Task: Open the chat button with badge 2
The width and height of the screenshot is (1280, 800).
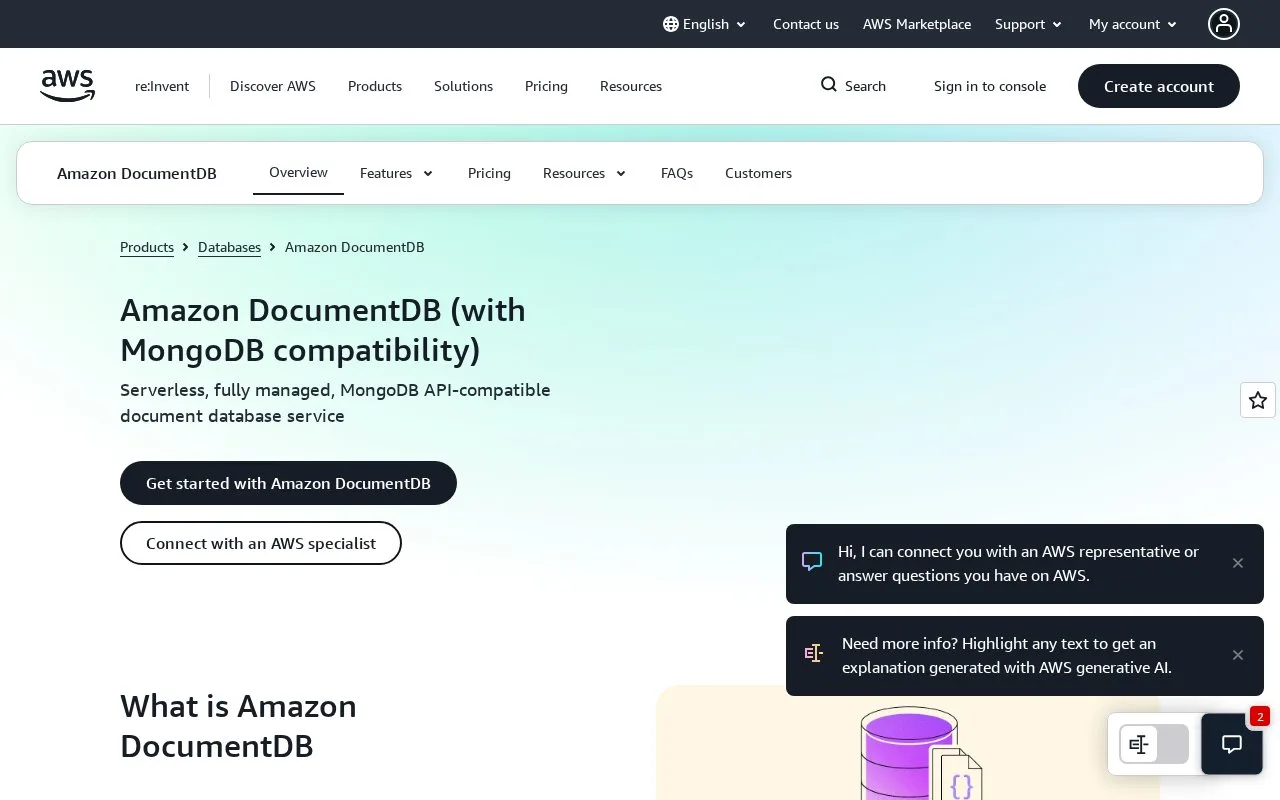Action: pyautogui.click(x=1232, y=744)
